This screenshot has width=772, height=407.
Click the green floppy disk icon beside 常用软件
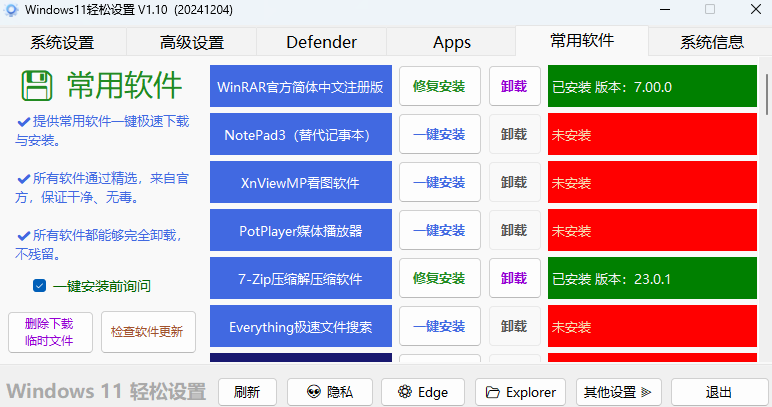click(x=37, y=86)
